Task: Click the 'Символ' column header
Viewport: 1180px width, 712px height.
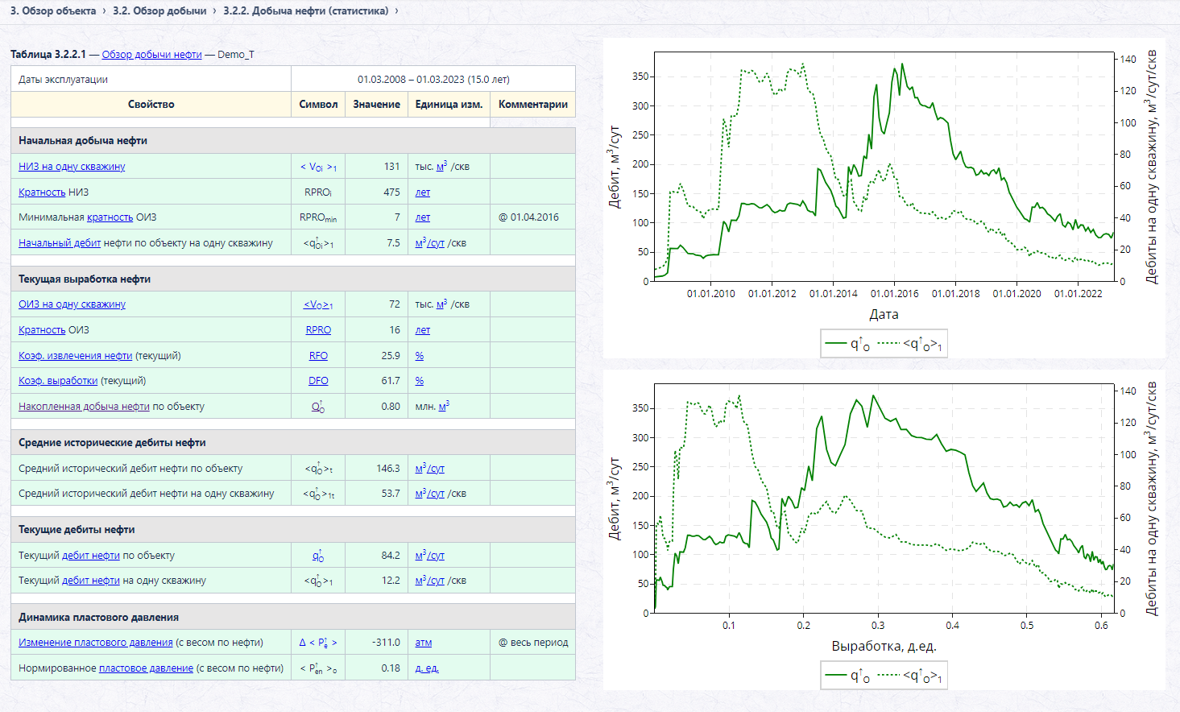Action: pos(318,105)
